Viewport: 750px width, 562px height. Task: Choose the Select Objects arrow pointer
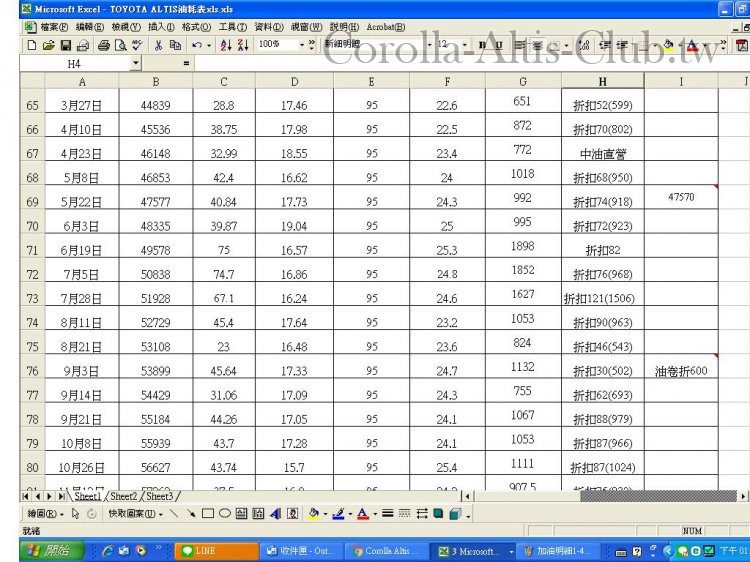[x=75, y=514]
